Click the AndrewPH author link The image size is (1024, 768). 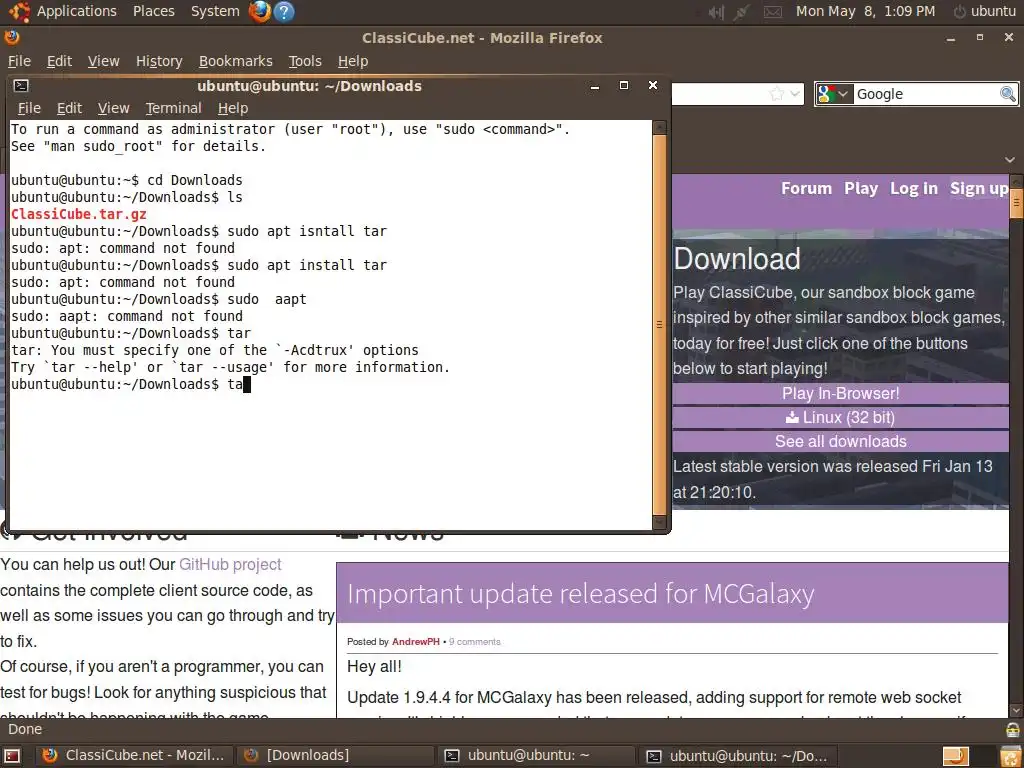[415, 641]
